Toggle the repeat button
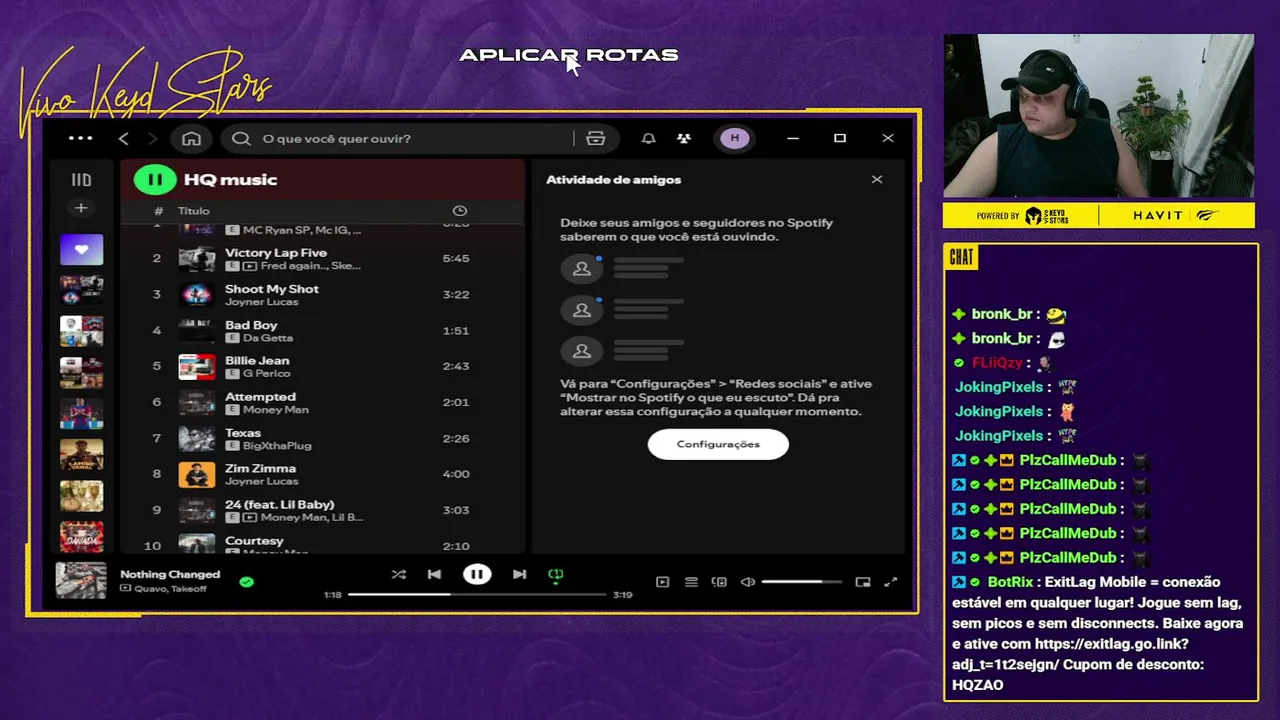 (556, 574)
